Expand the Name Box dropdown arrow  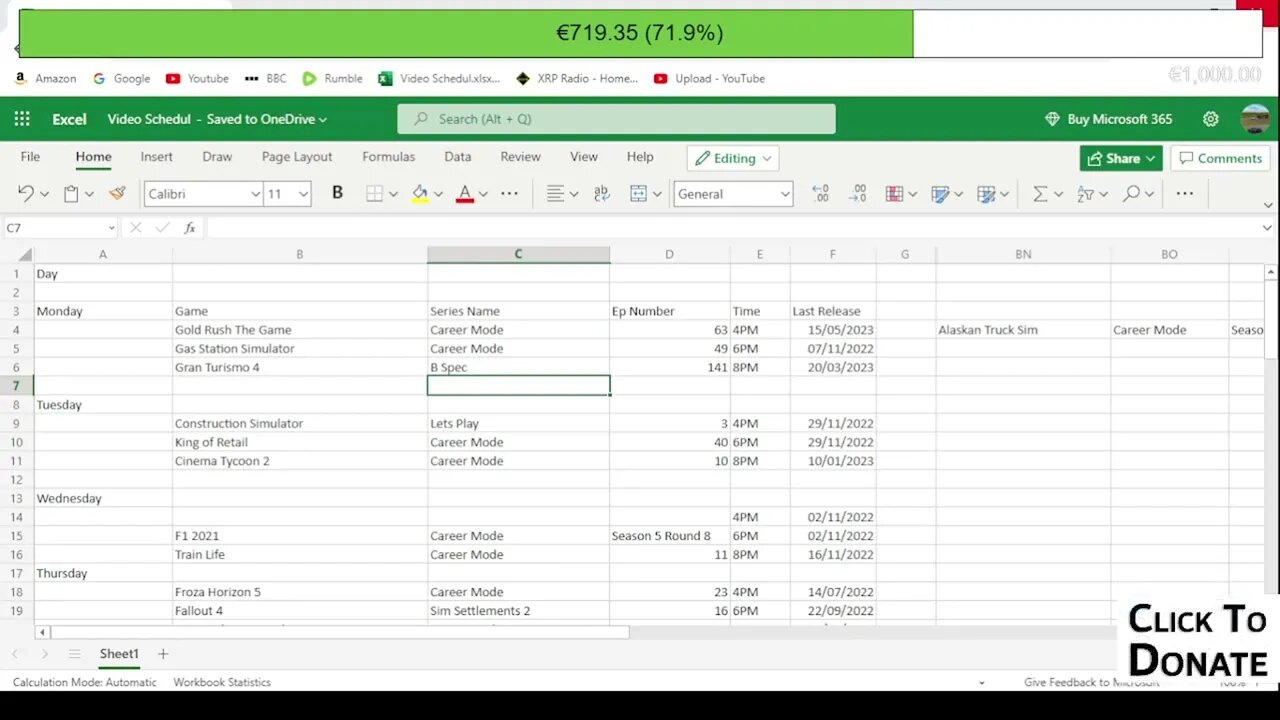(x=111, y=228)
